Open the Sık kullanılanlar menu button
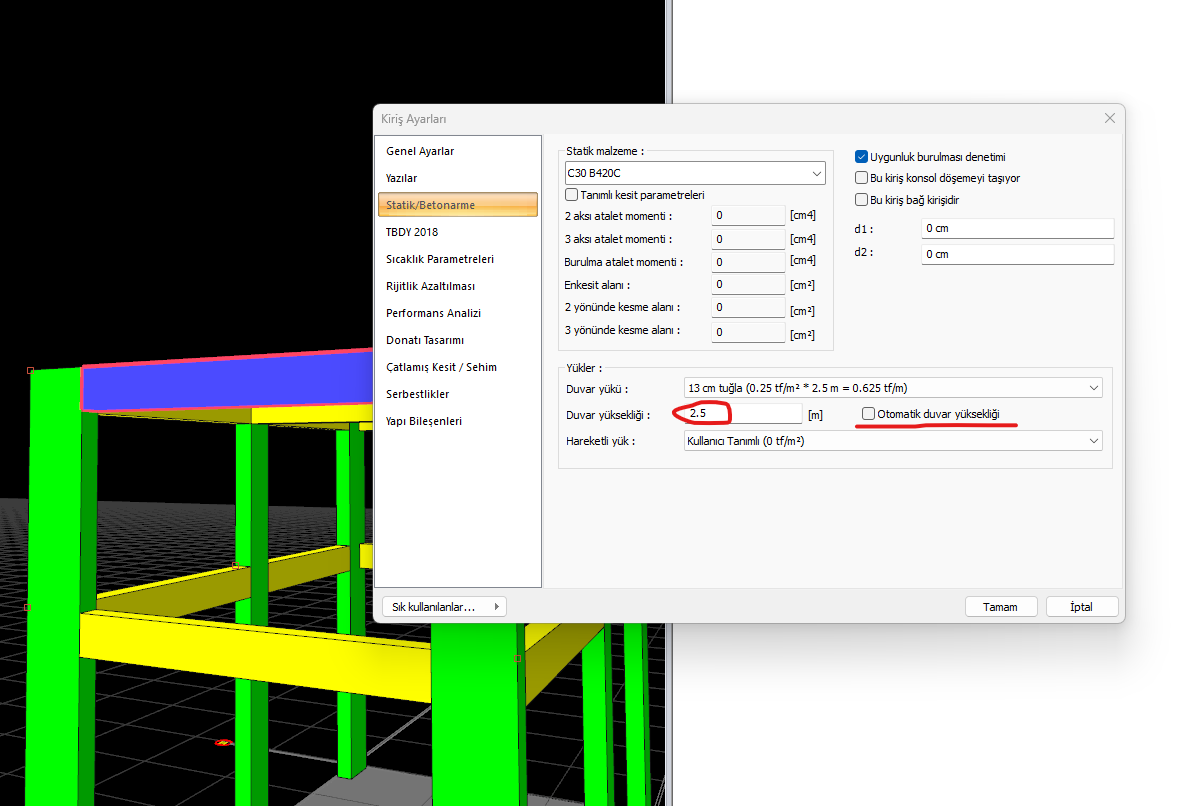 444,606
